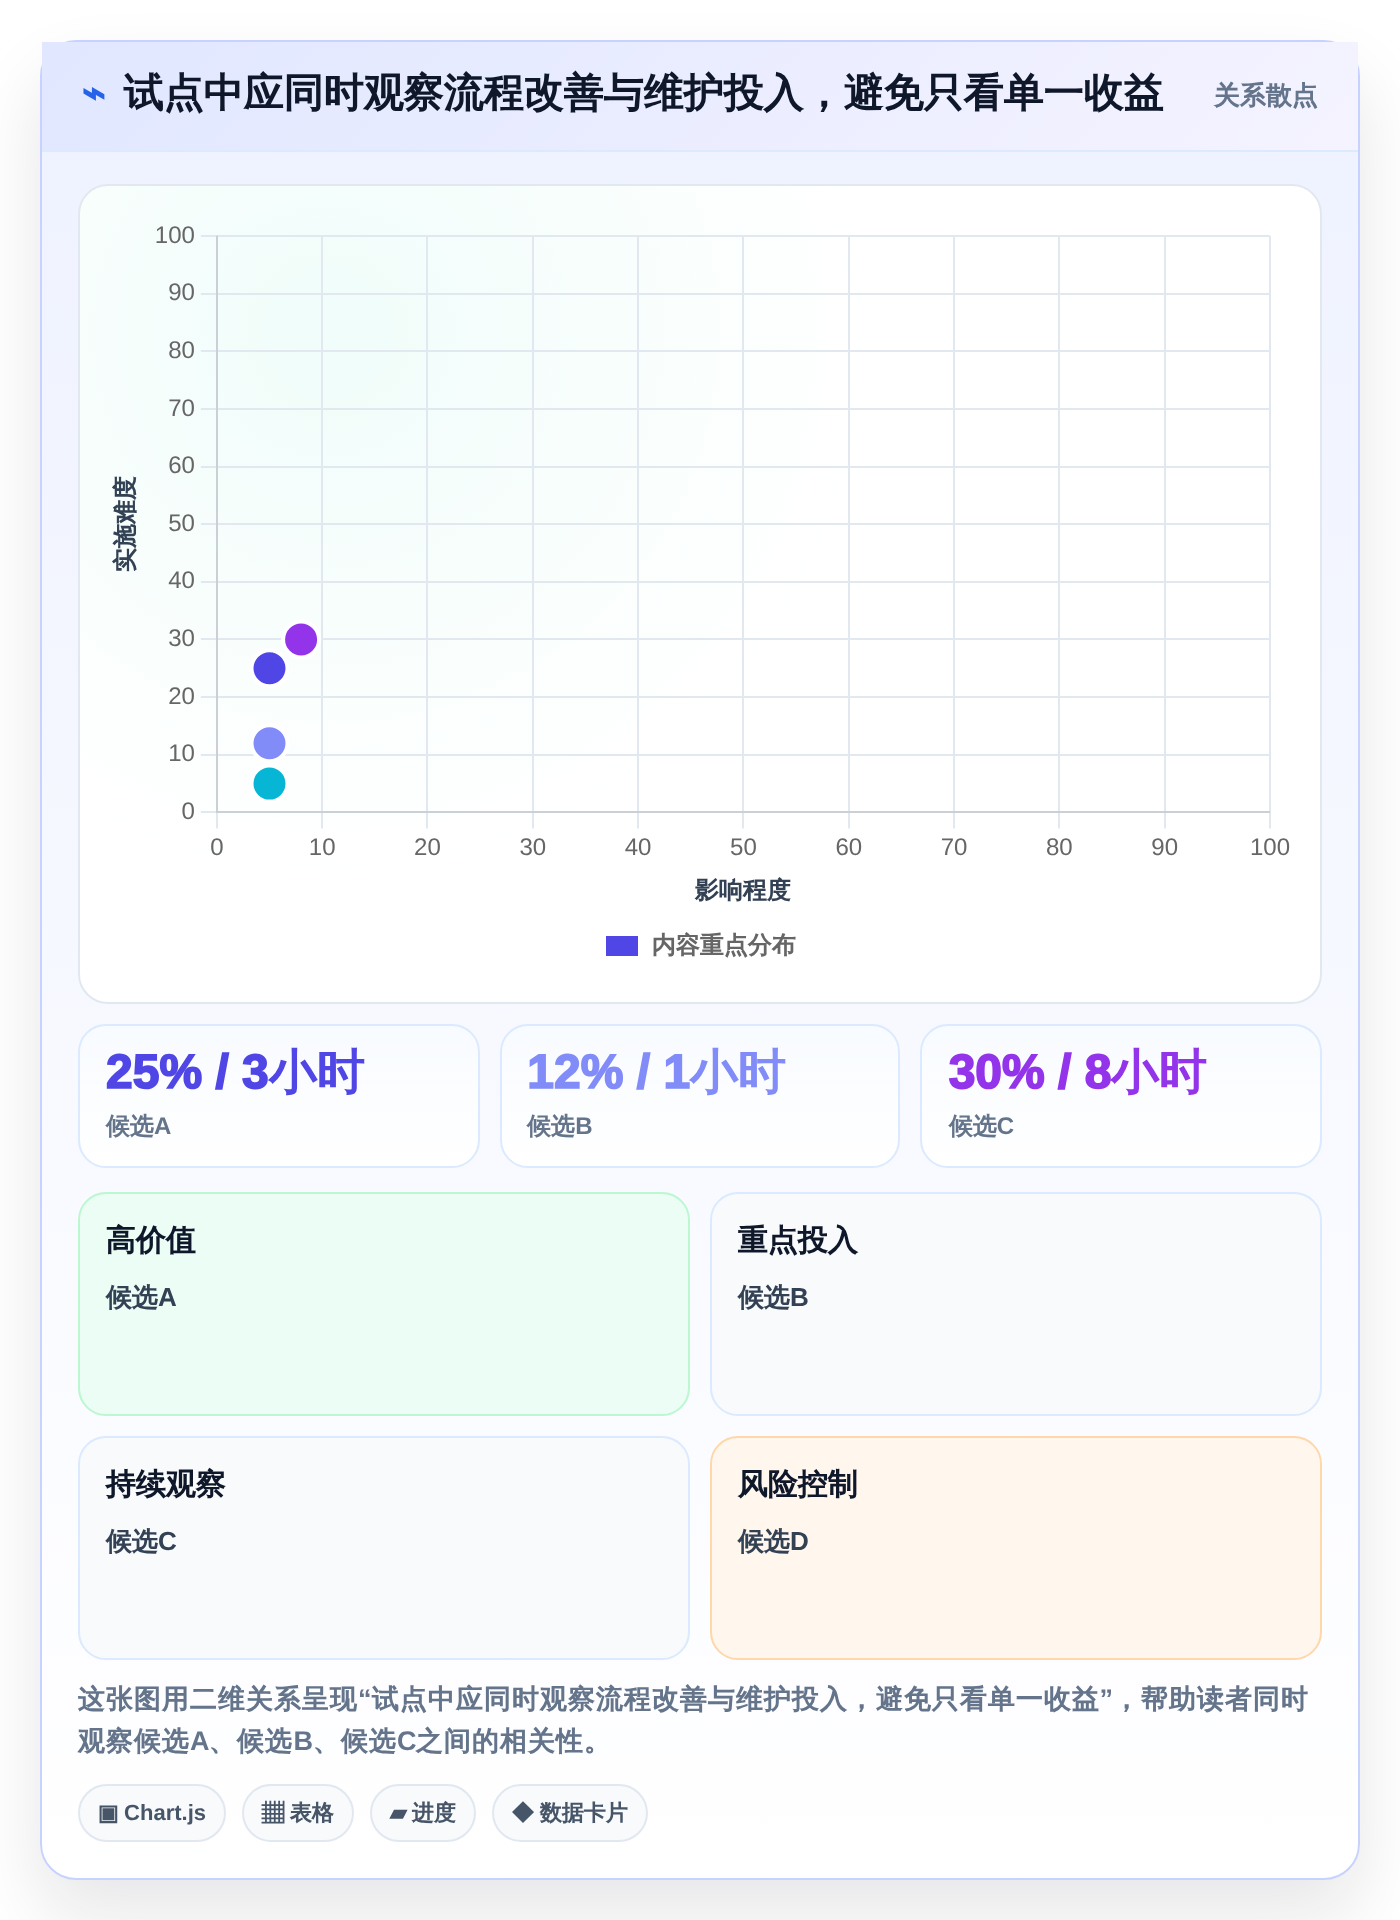This screenshot has height=1920, width=1400.
Task: Click the 表格 tag chip
Action: pyautogui.click(x=298, y=1813)
